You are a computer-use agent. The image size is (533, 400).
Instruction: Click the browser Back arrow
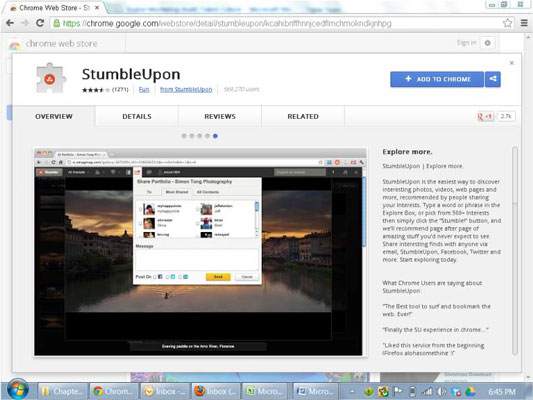coord(10,23)
